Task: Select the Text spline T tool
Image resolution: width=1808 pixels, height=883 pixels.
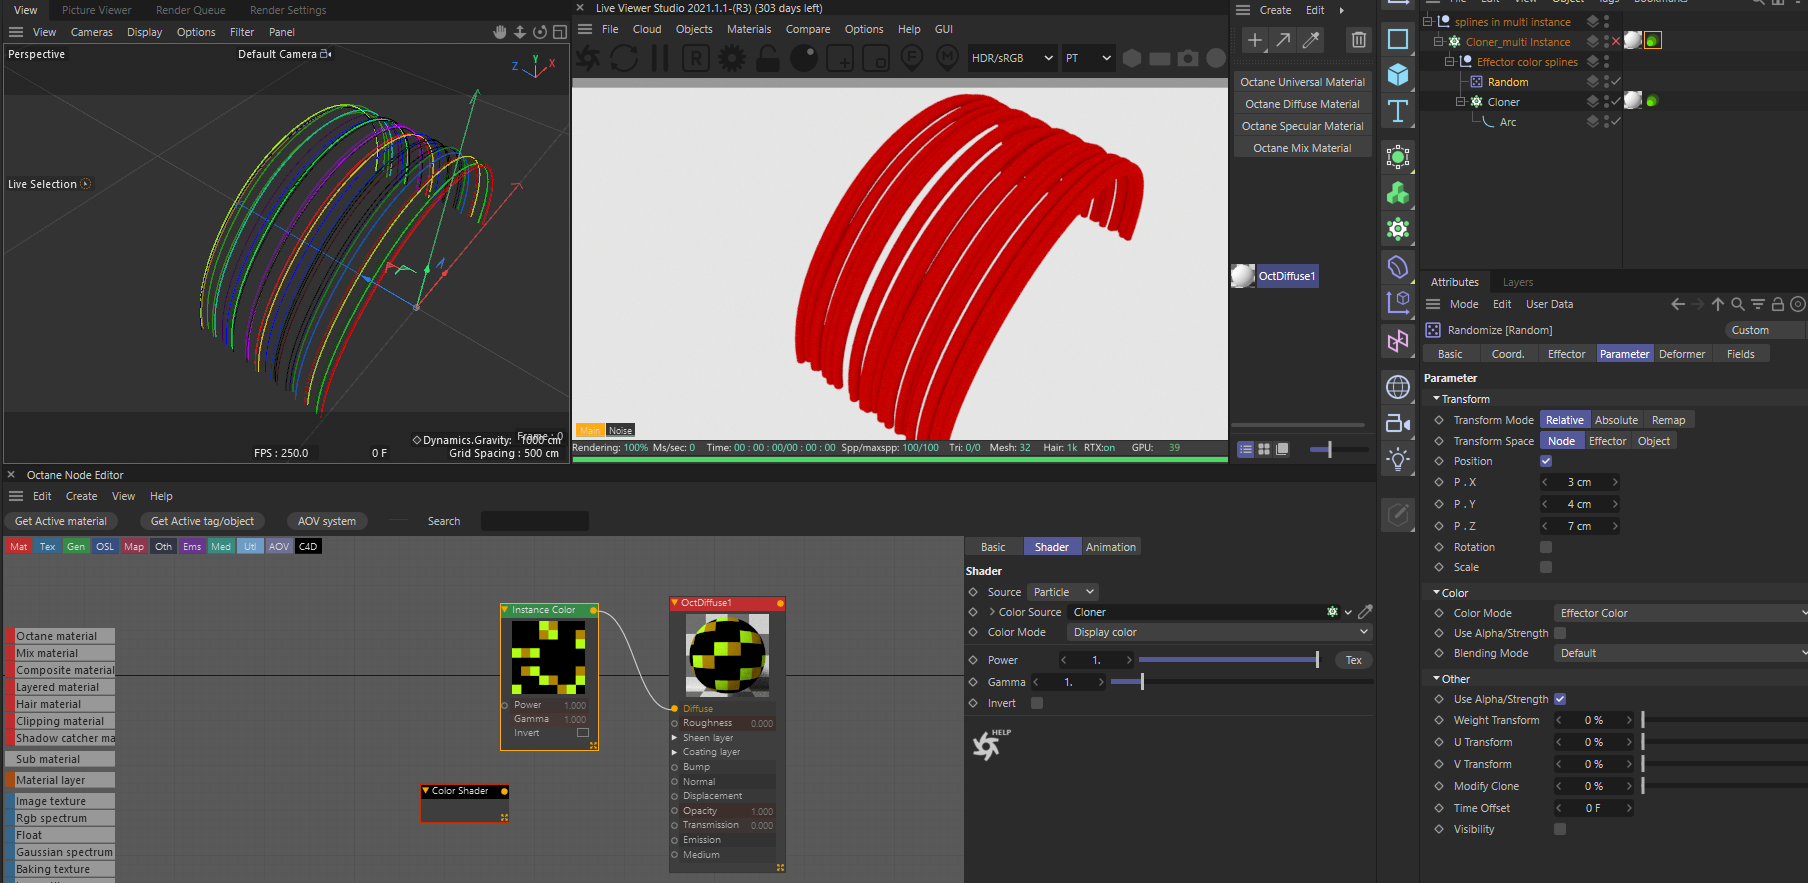Action: (x=1398, y=111)
